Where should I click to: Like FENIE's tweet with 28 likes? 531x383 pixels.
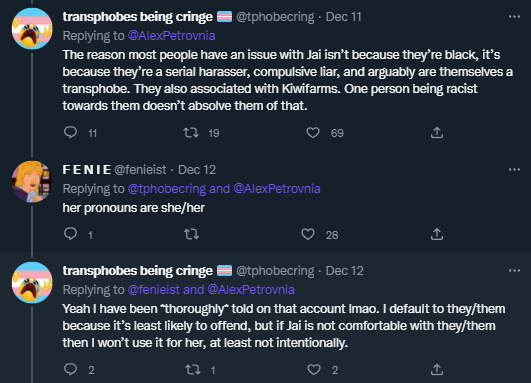308,234
